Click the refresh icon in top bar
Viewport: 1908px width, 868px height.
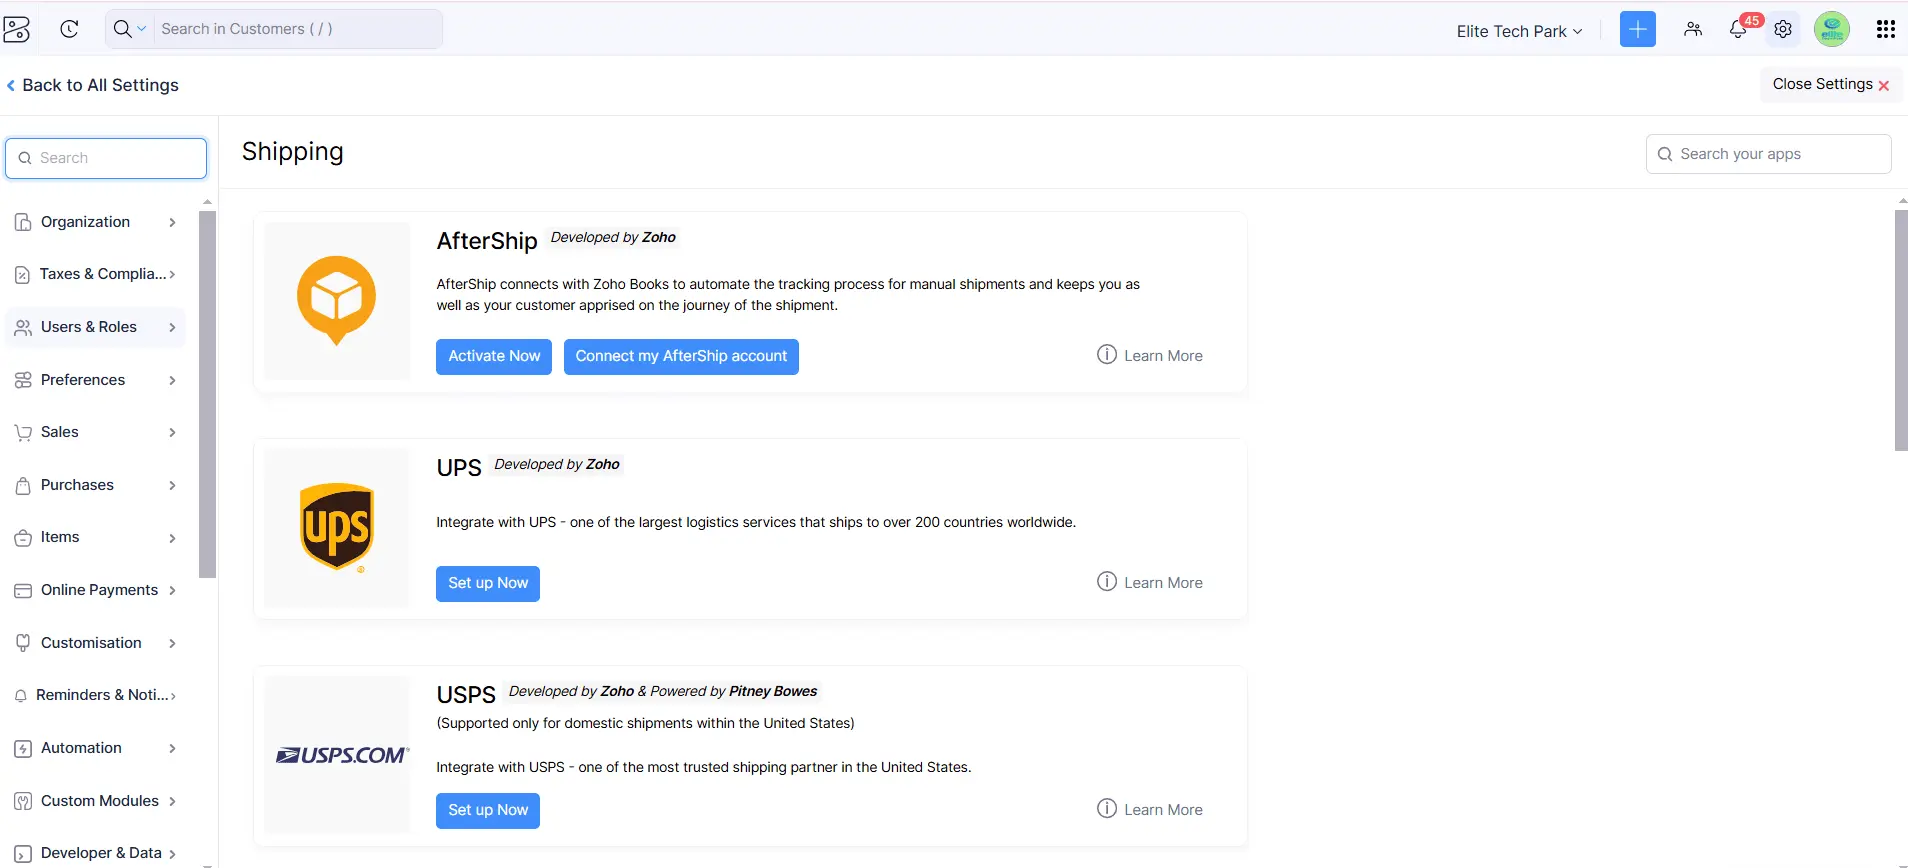tap(69, 29)
